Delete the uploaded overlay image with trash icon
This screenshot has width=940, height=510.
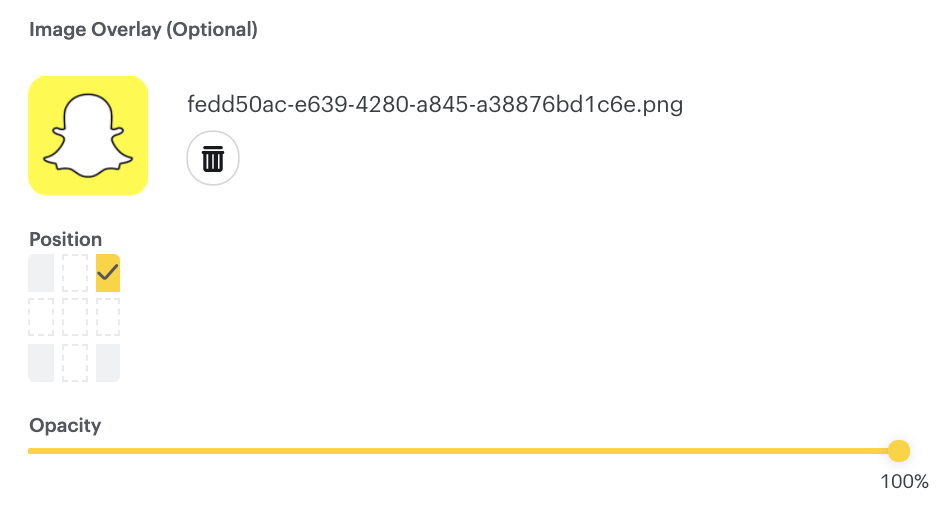213,158
